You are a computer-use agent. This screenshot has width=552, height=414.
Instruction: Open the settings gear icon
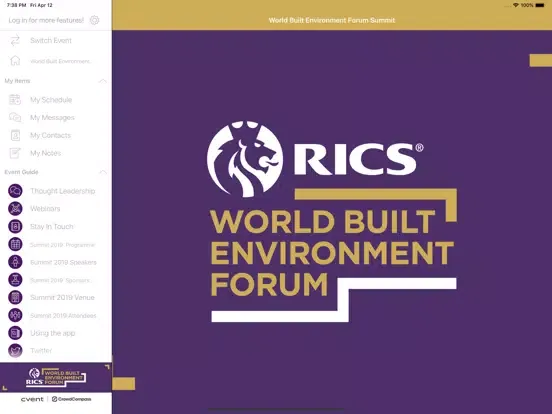94,20
